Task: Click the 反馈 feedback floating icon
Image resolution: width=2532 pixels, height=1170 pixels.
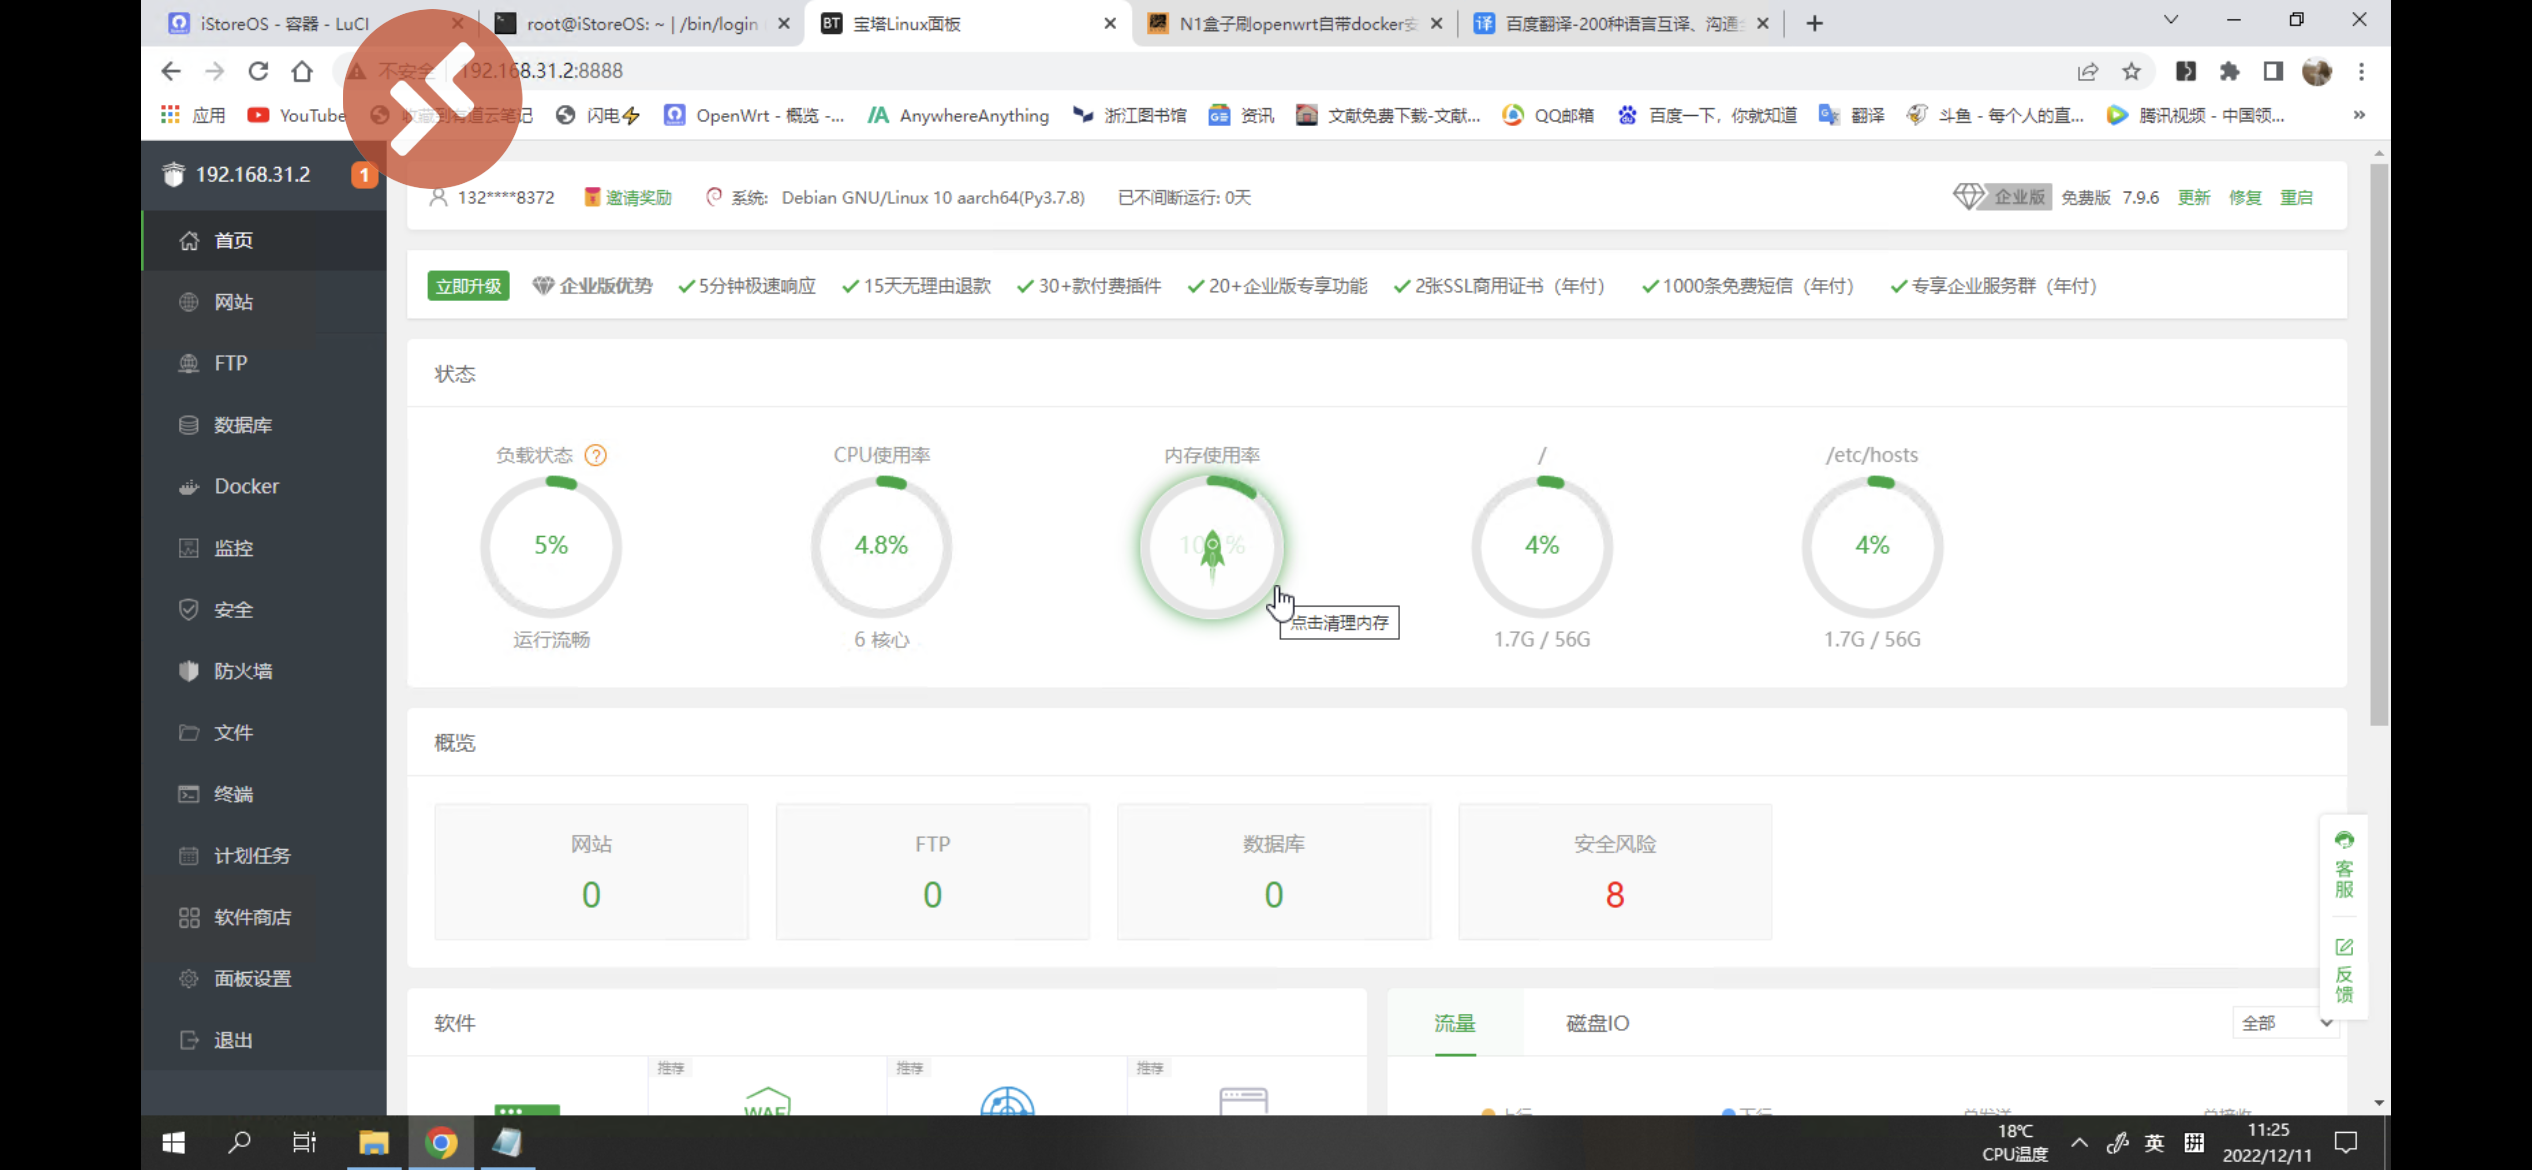Action: (2344, 970)
